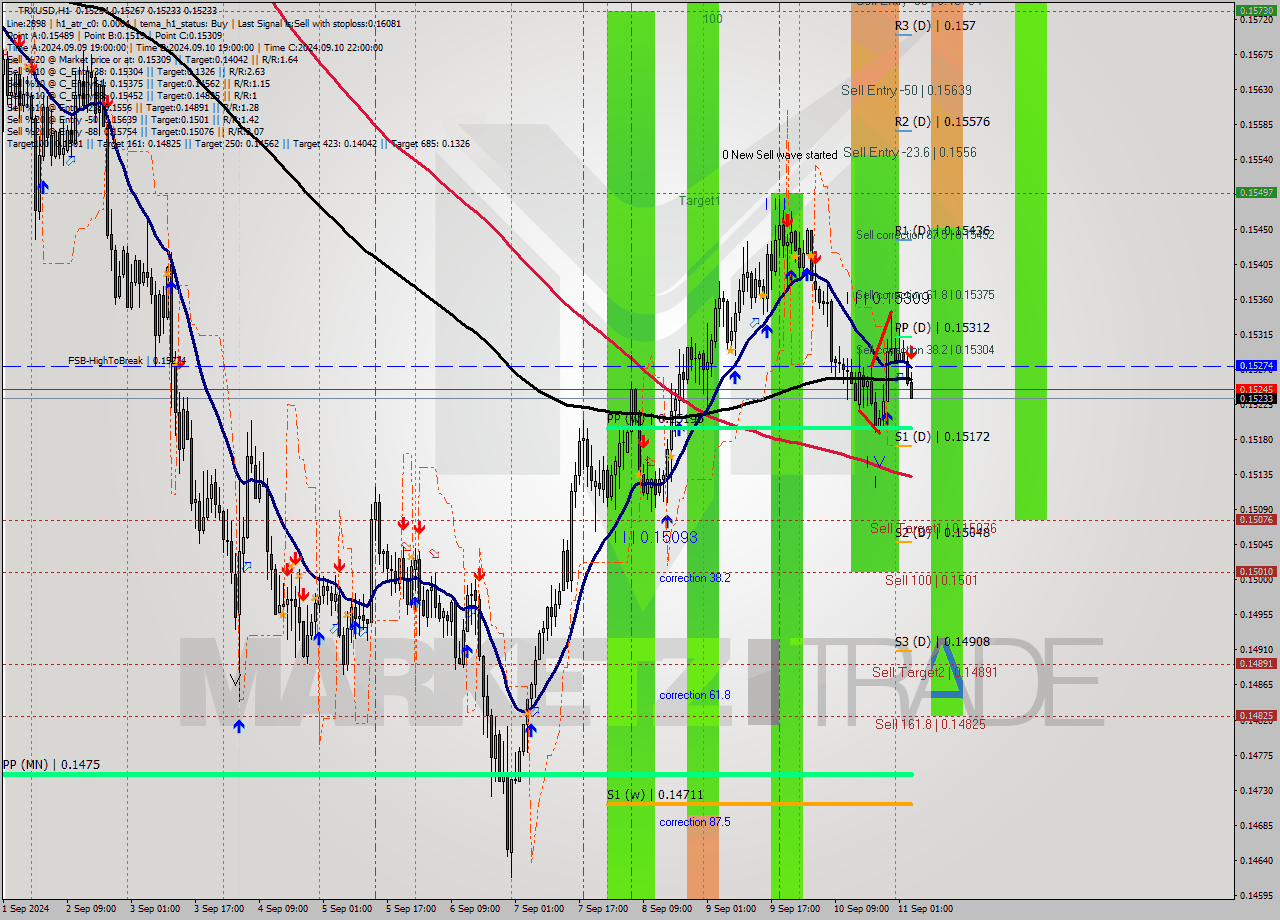
Task: Select the R3 (D) | 0.157 label
Action: (935, 26)
